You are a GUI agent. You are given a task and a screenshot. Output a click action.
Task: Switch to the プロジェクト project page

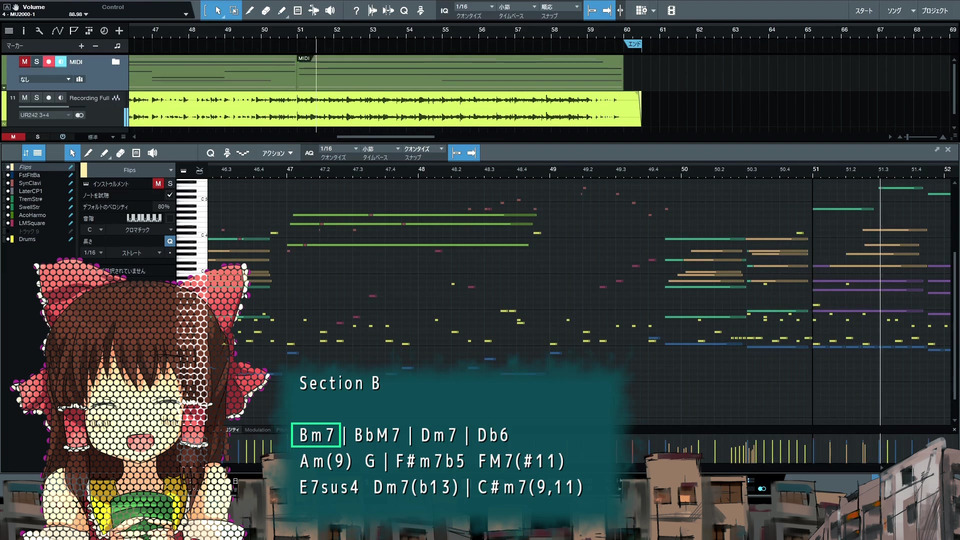[935, 10]
